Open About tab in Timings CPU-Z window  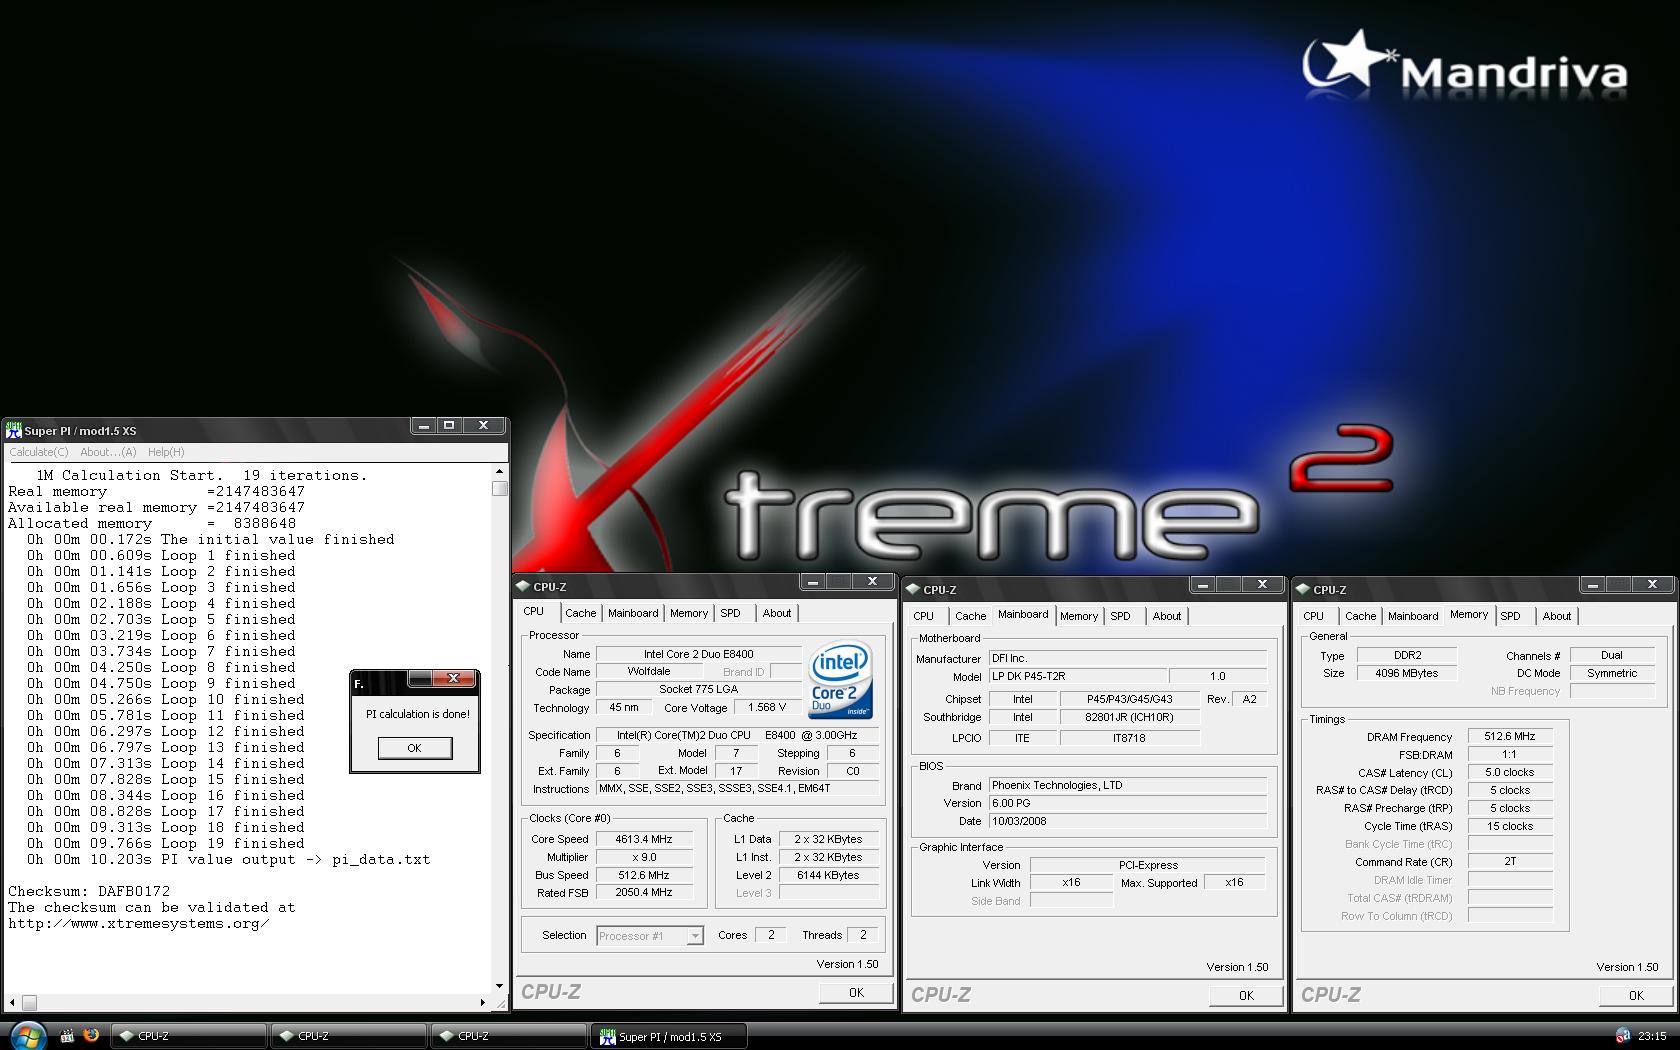pyautogui.click(x=1557, y=616)
